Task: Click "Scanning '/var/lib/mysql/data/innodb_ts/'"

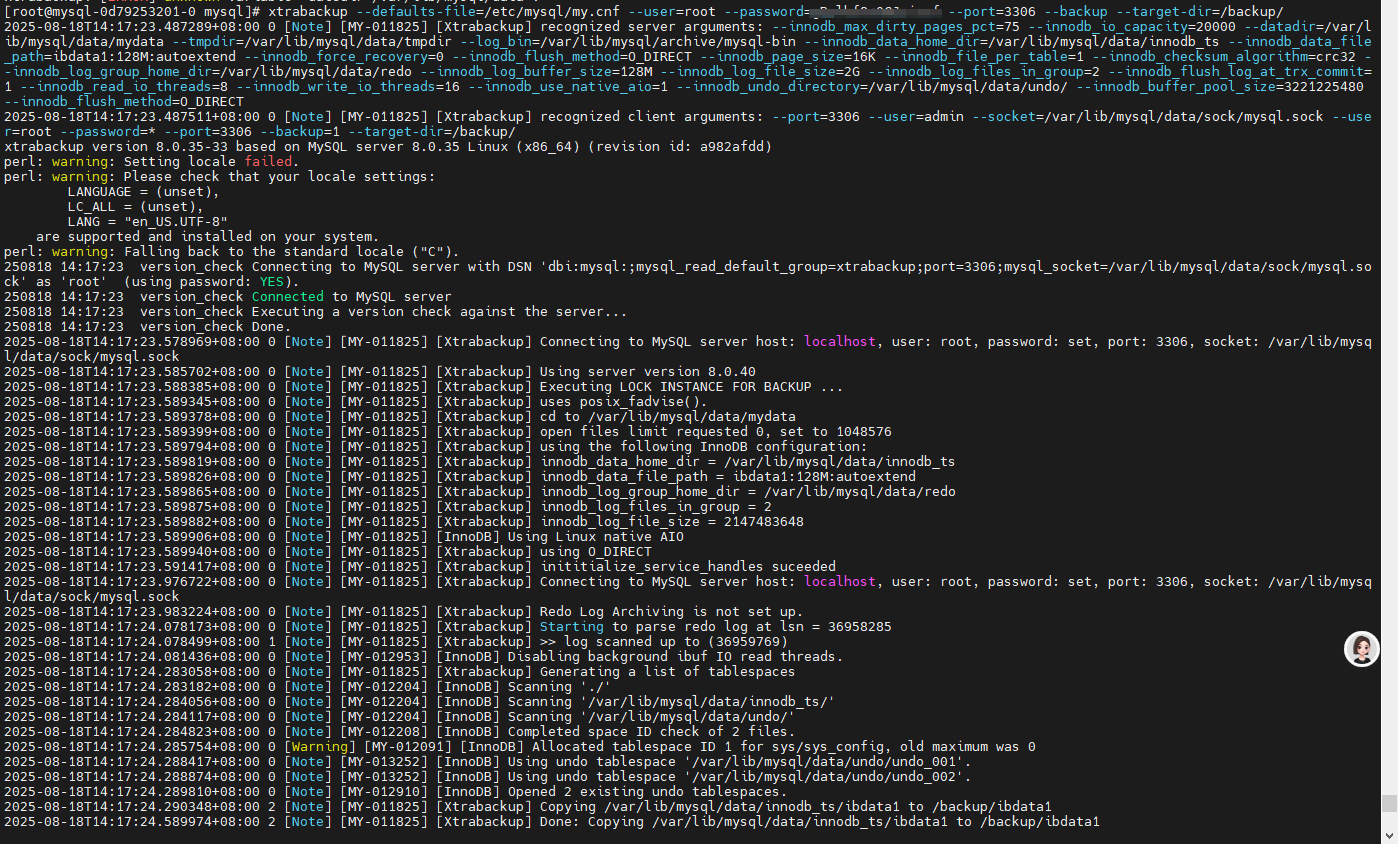Action: [671, 702]
